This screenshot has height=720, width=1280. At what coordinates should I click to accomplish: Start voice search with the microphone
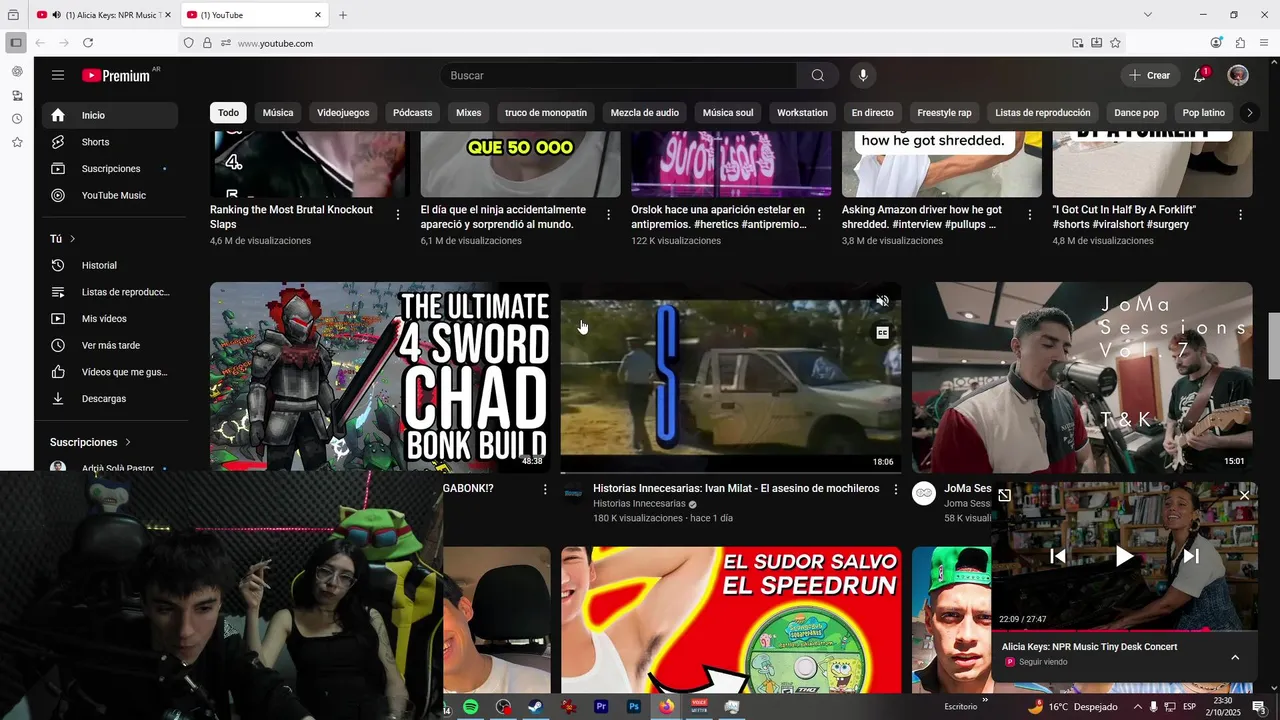click(x=863, y=75)
